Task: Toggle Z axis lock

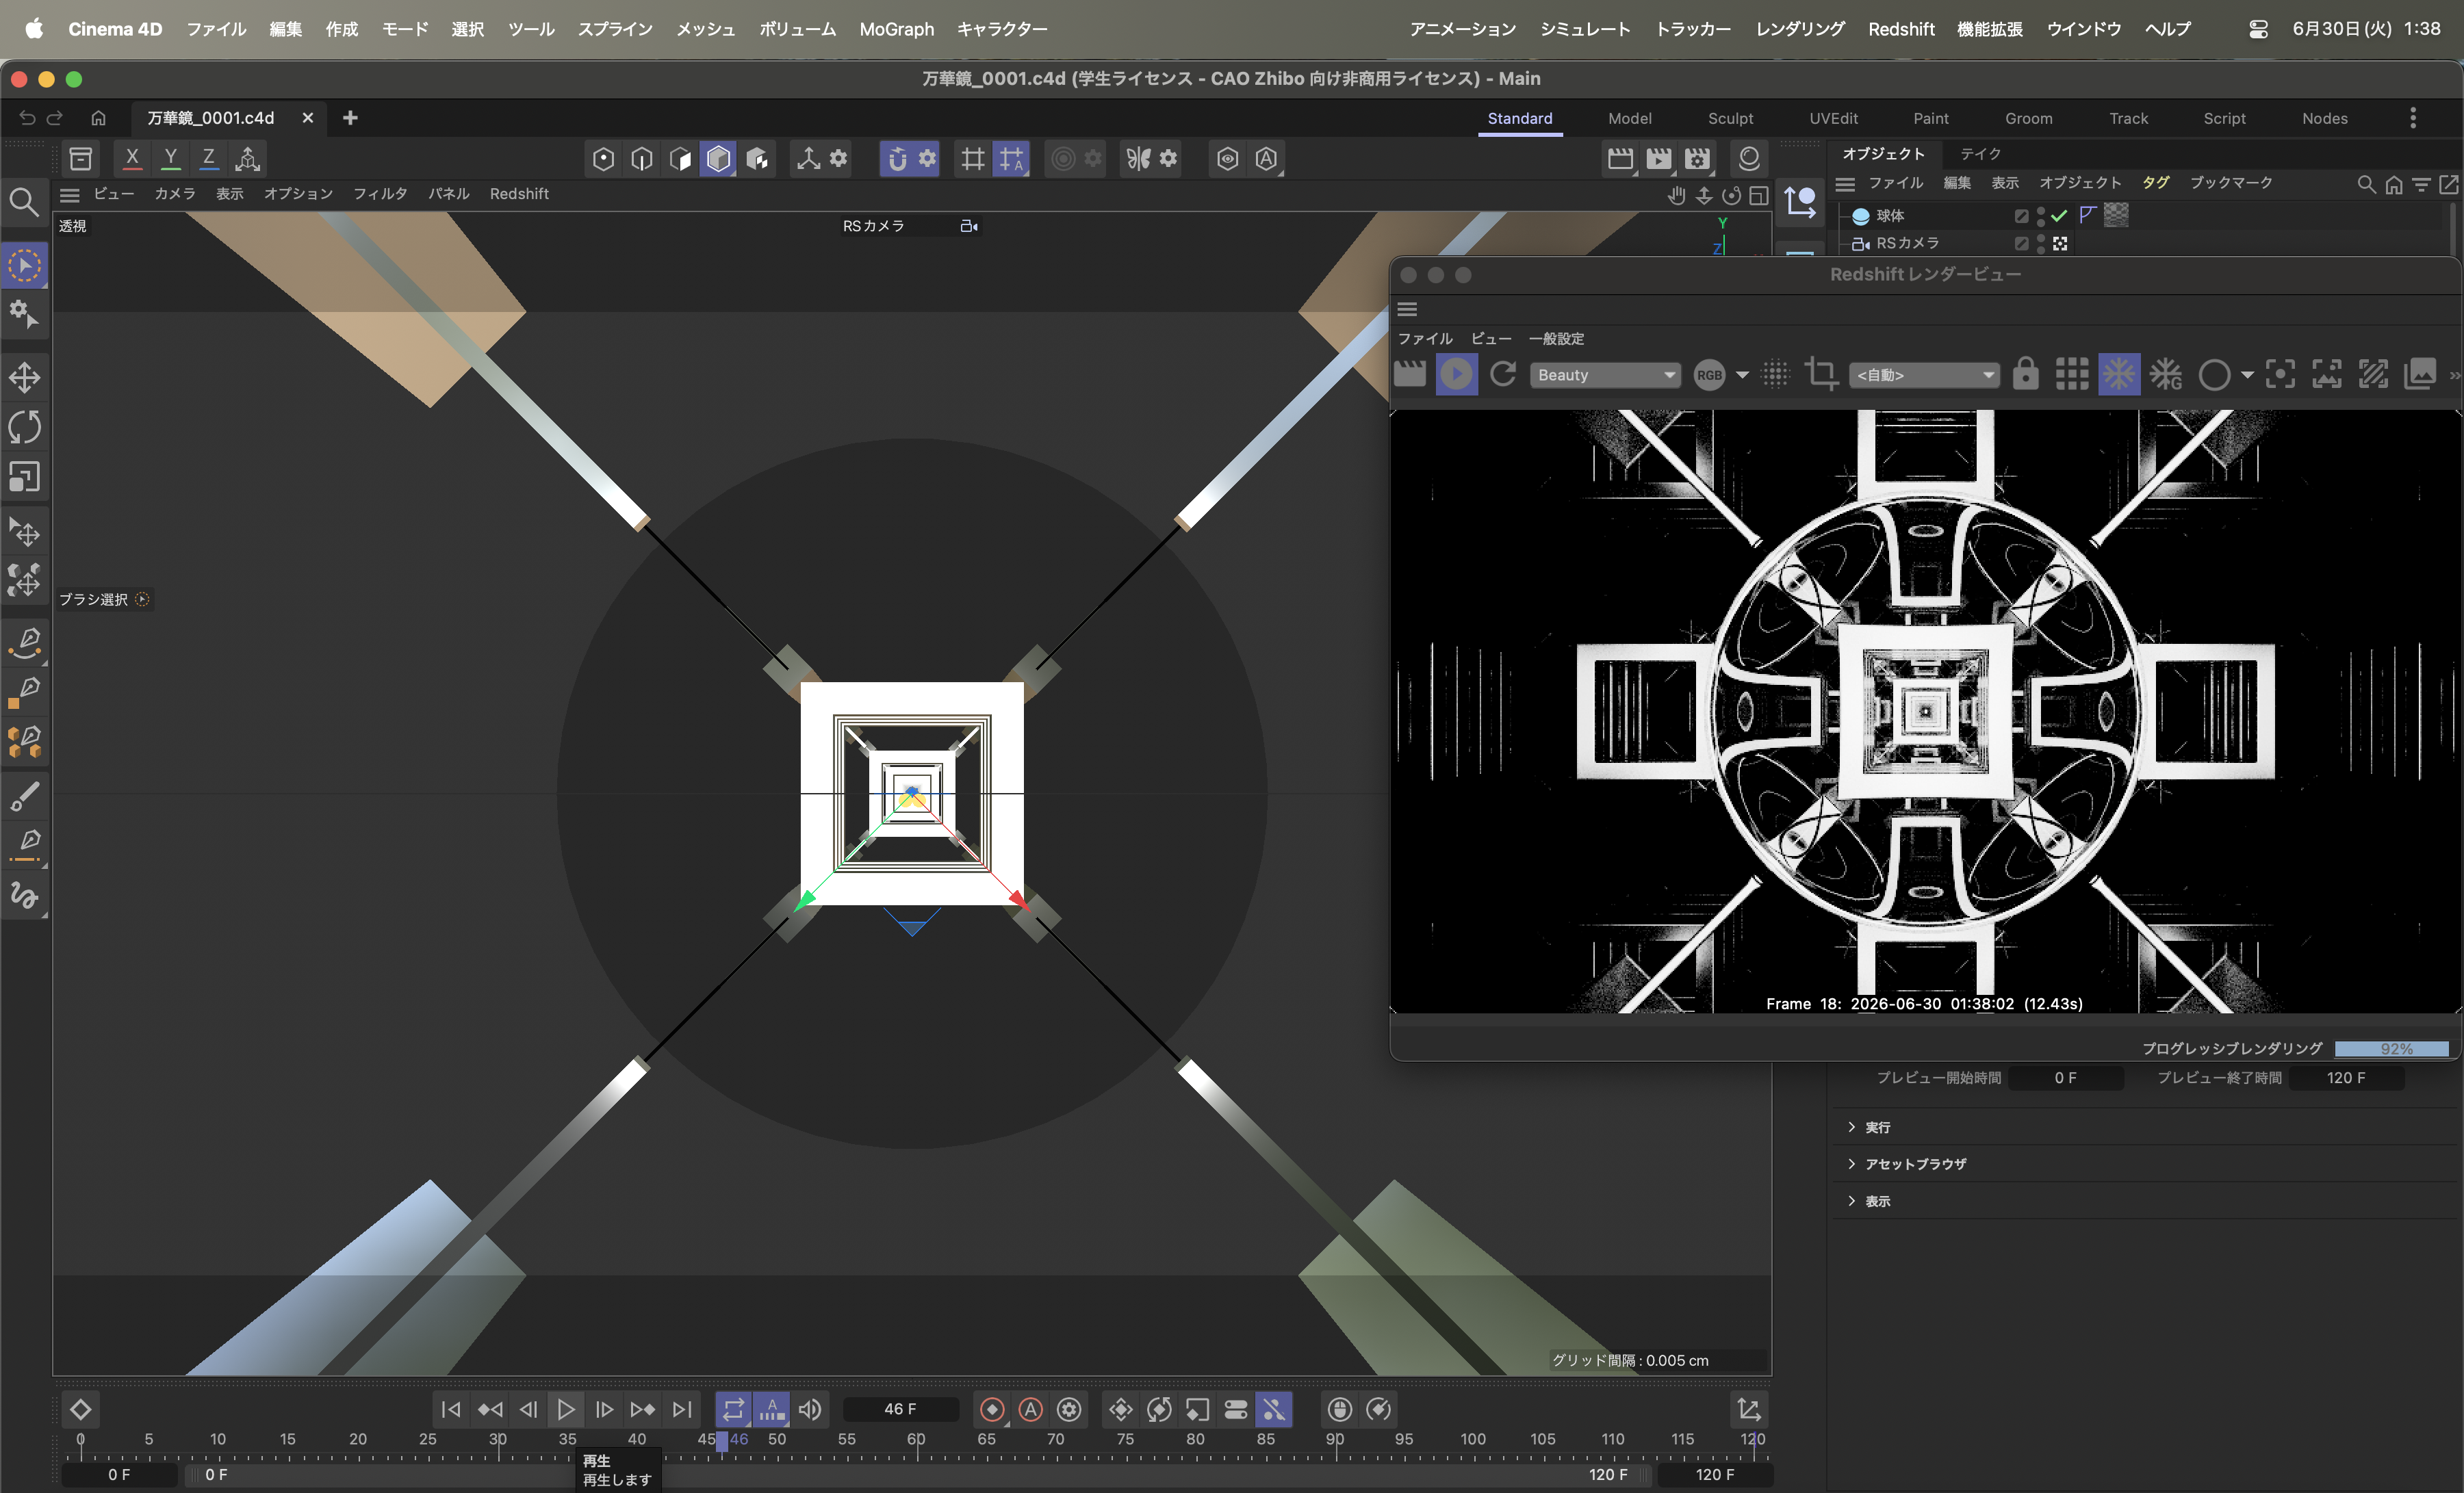Action: point(209,158)
